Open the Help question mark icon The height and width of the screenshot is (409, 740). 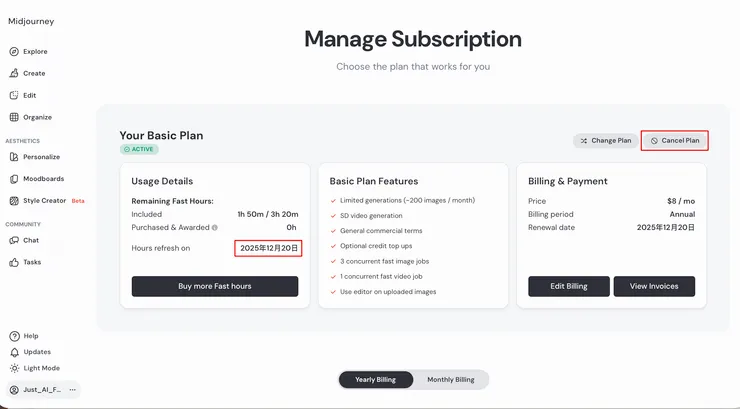pyautogui.click(x=14, y=336)
